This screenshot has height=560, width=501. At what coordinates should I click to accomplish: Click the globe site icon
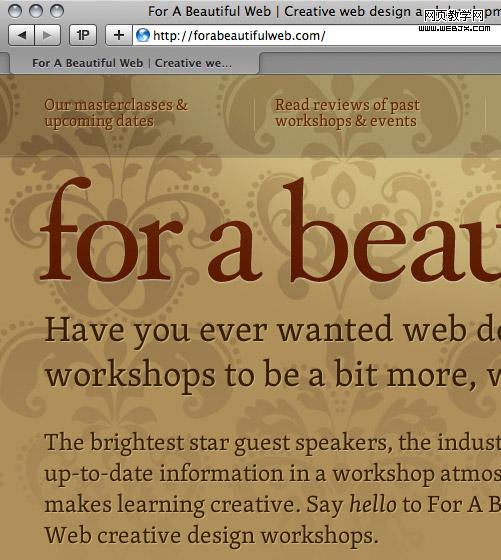click(143, 35)
